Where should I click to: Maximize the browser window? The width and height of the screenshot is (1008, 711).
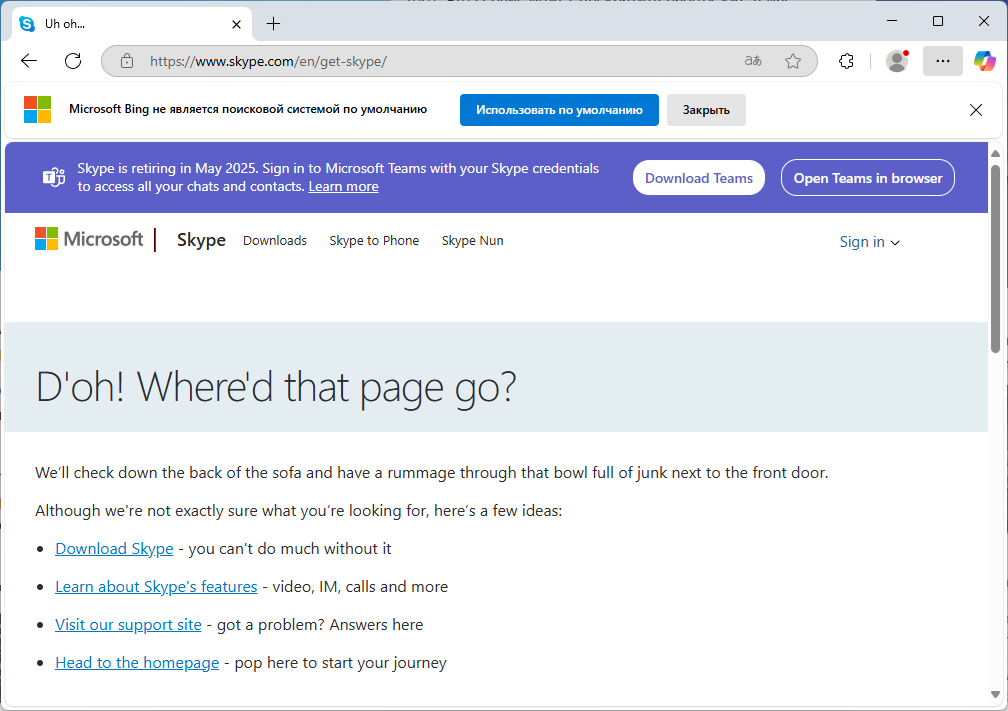click(938, 21)
